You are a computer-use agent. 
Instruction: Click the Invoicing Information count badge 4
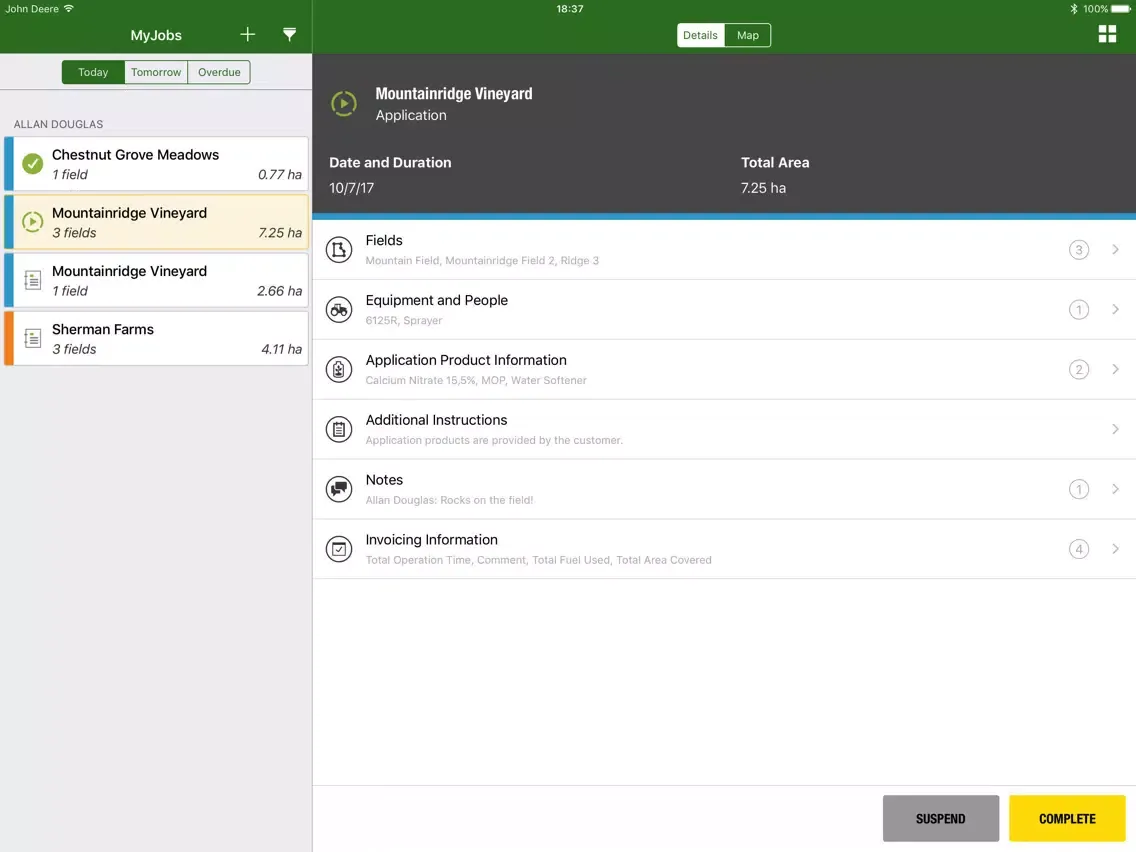[1079, 549]
